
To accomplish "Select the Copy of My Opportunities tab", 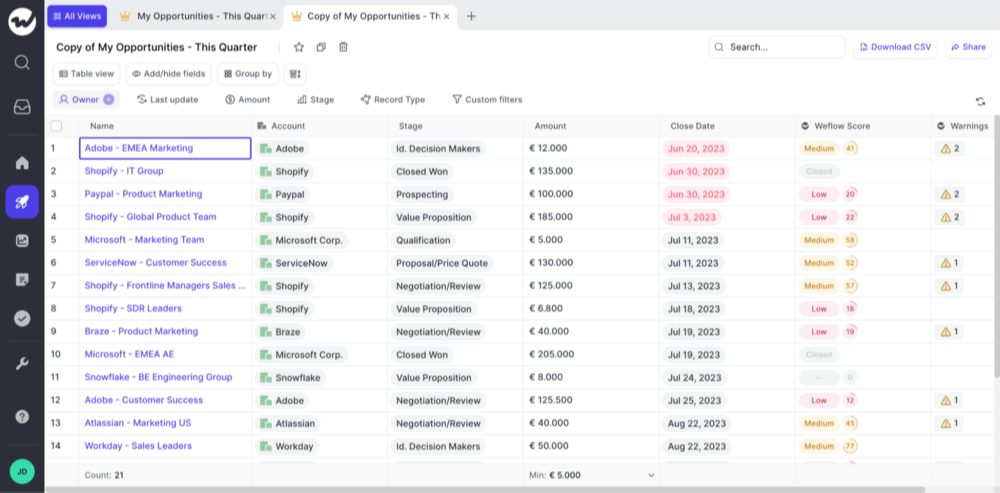I will pyautogui.click(x=368, y=17).
